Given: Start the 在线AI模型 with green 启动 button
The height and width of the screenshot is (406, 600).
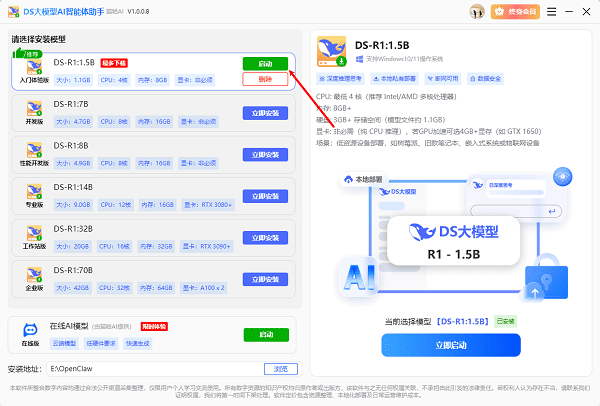Looking at the screenshot, I should point(266,335).
